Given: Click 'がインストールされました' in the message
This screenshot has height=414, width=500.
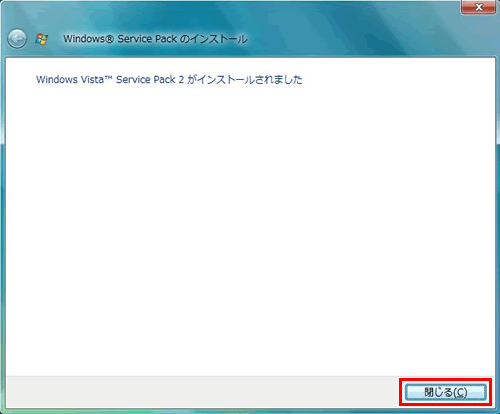Looking at the screenshot, I should (x=245, y=80).
